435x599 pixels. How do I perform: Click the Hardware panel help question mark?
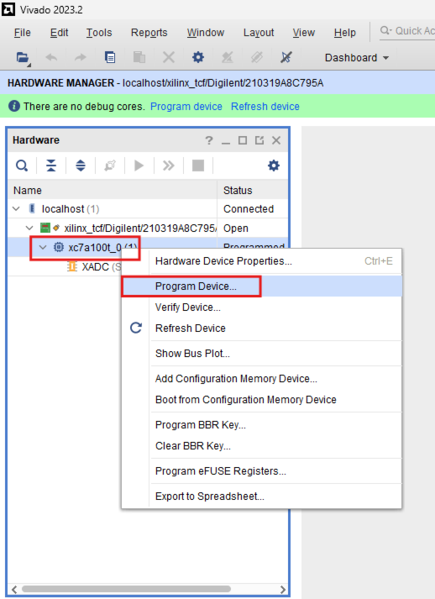pos(209,141)
